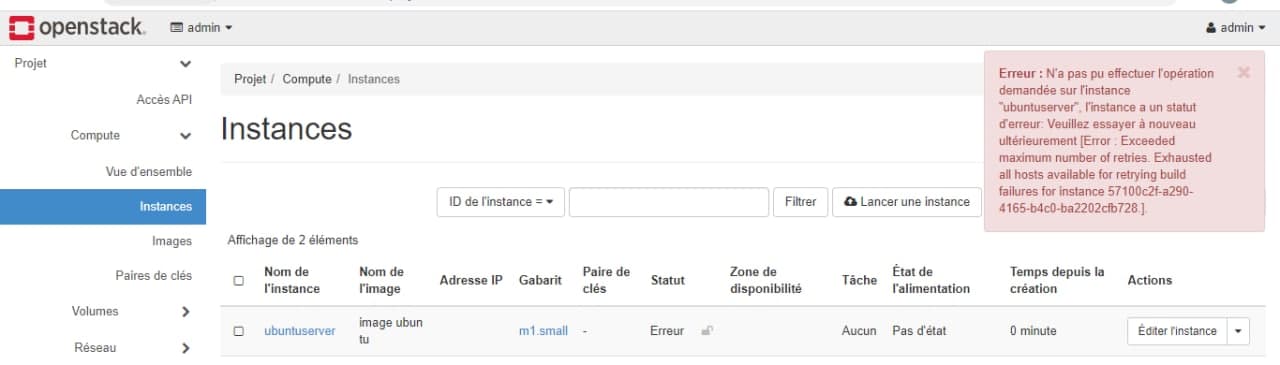1280x365 pixels.
Task: Open the Images page in sidebar
Action: [172, 241]
